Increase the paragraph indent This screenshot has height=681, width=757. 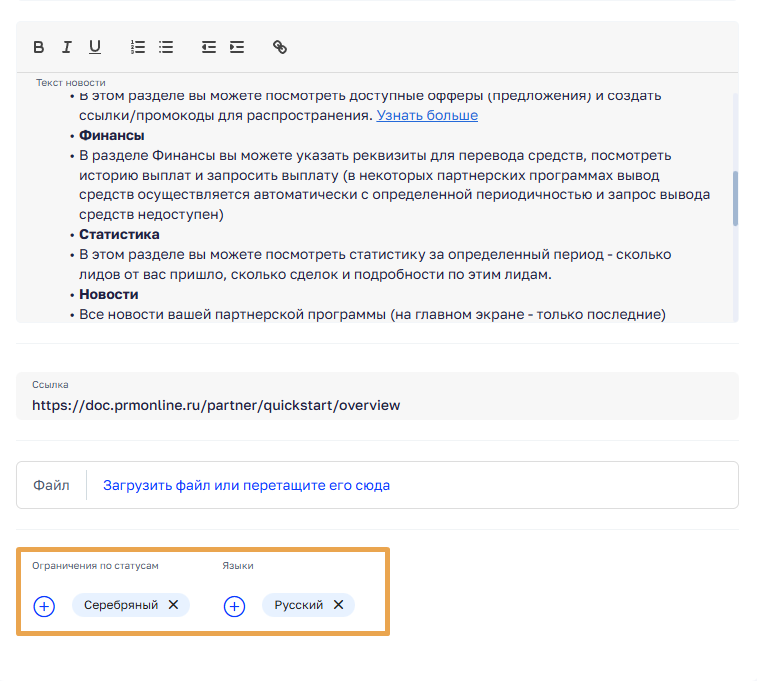237,47
